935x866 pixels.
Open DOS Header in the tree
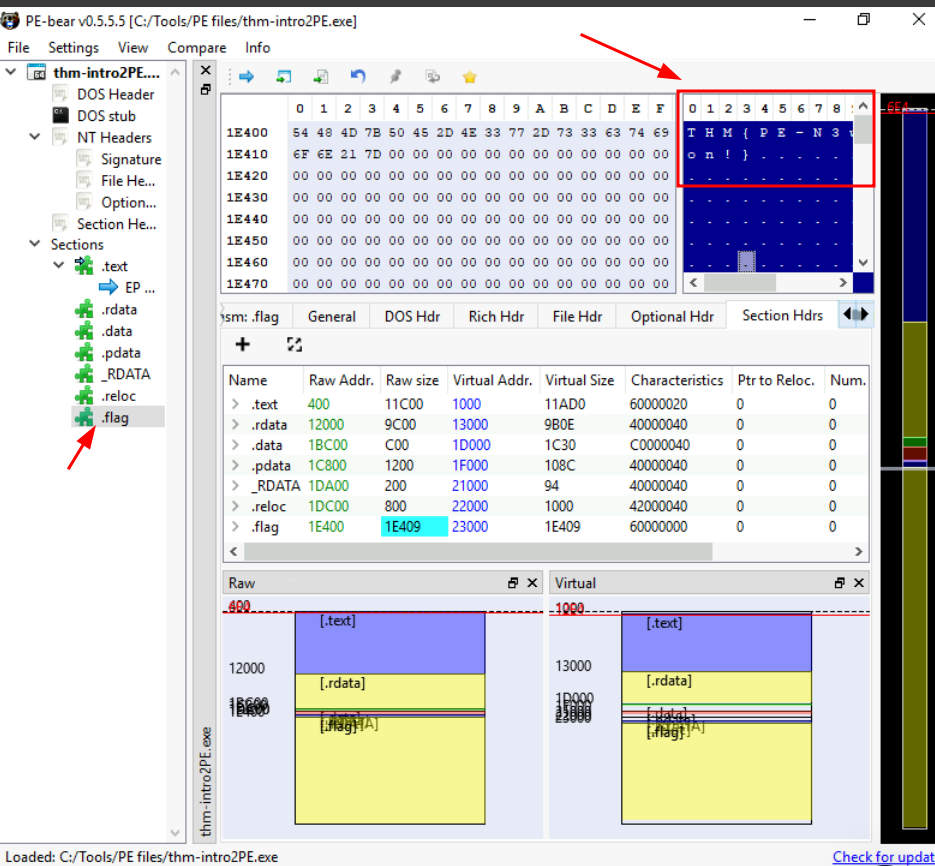(x=115, y=94)
